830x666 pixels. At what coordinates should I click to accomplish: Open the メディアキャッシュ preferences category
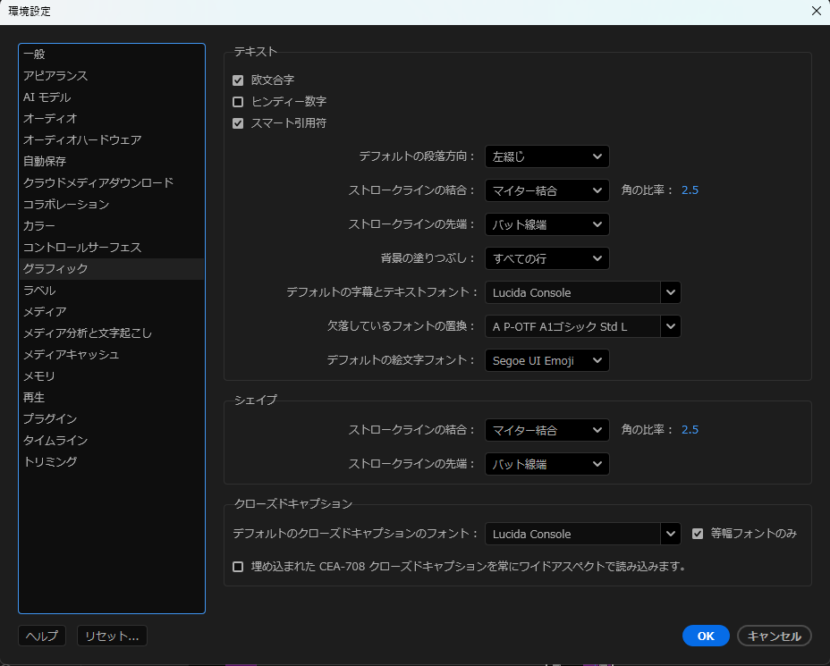(x=71, y=355)
